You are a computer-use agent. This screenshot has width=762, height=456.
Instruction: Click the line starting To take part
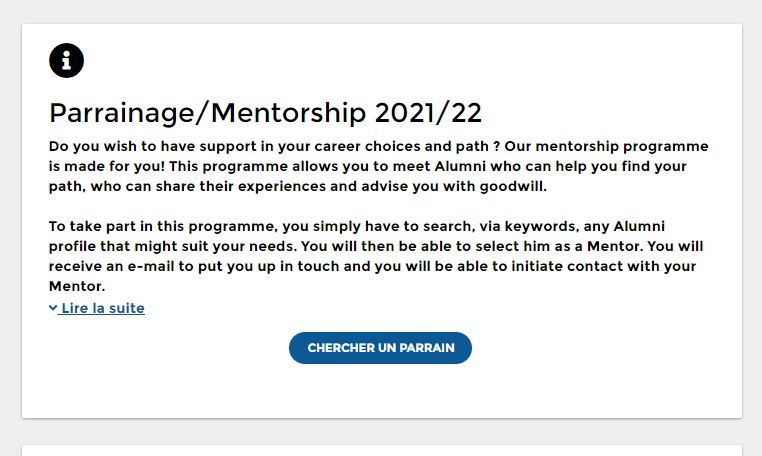tap(357, 226)
